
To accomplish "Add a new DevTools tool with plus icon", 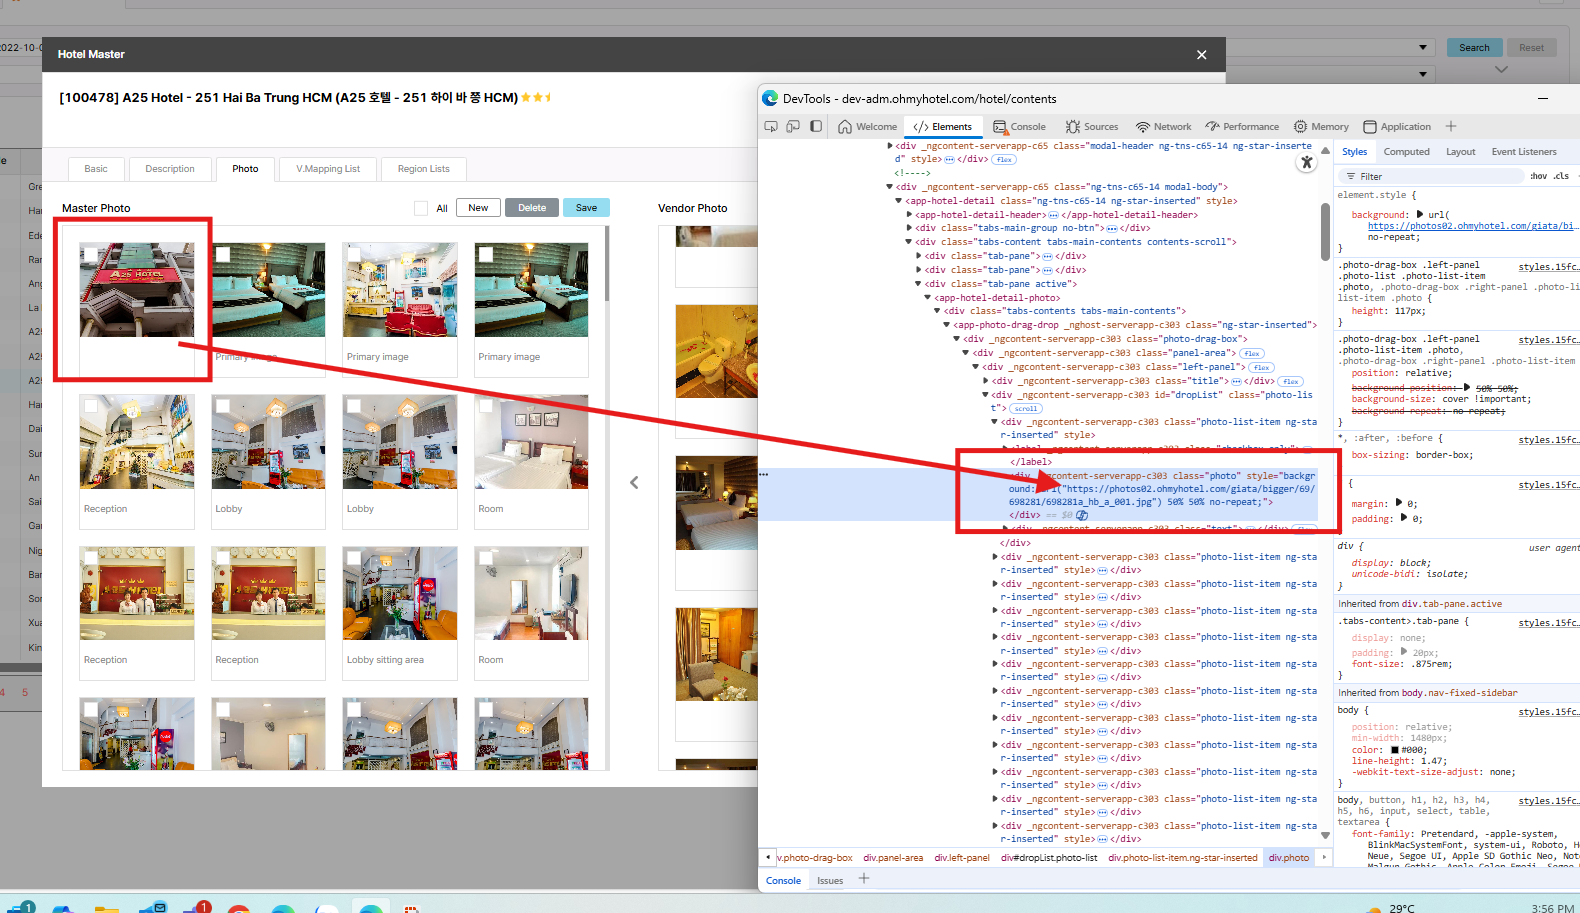I will [1451, 127].
